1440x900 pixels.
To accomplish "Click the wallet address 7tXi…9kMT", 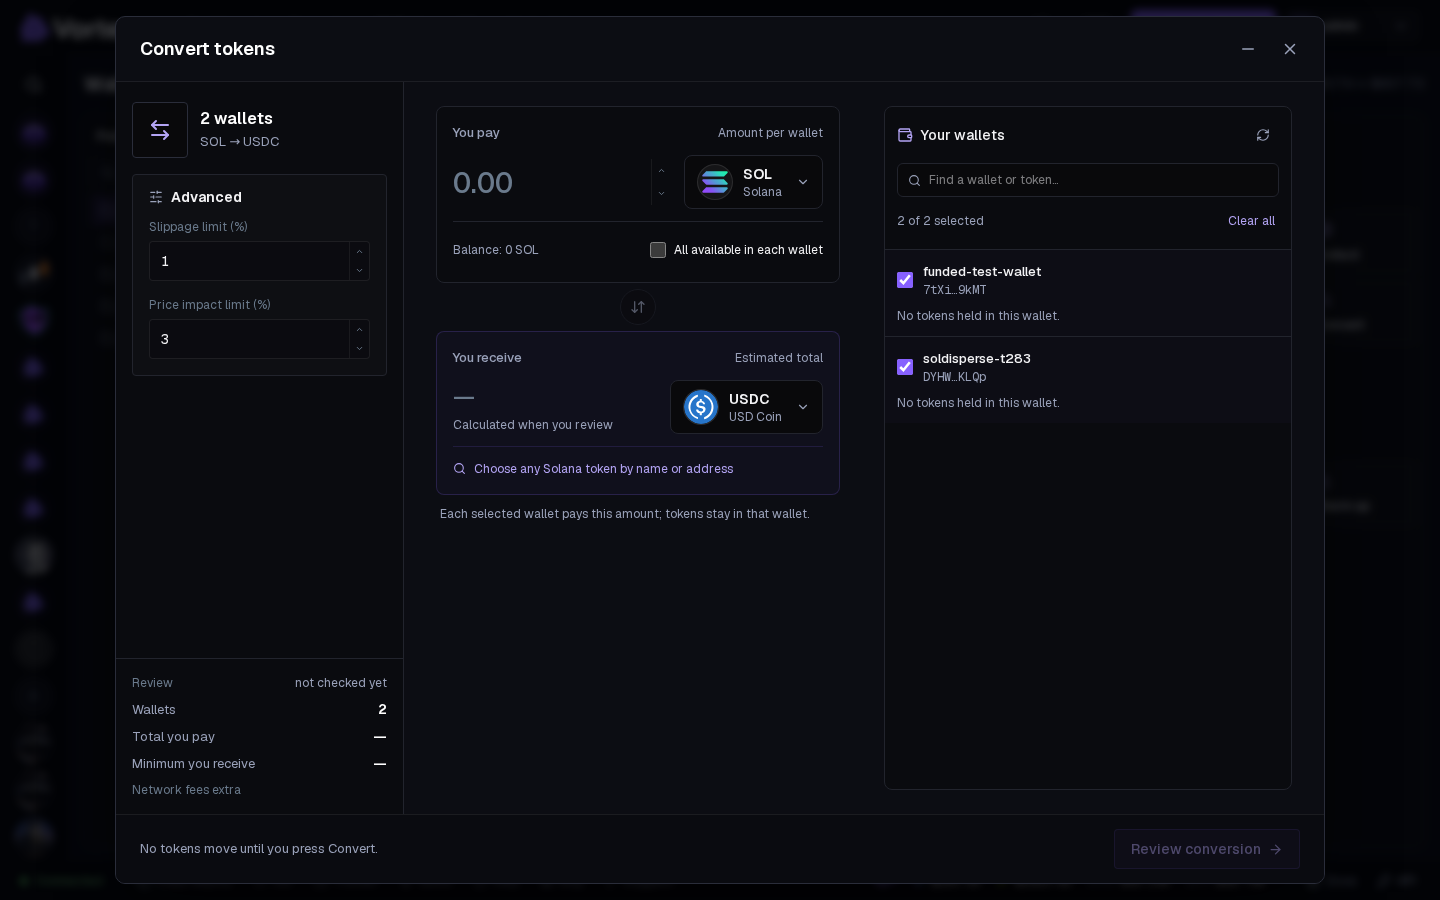I will 955,290.
